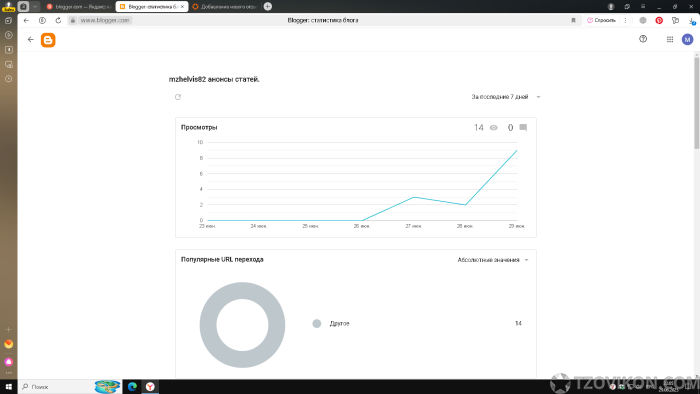The width and height of the screenshot is (700, 394).
Task: Click sidebar play circle icon
Action: pos(8,35)
